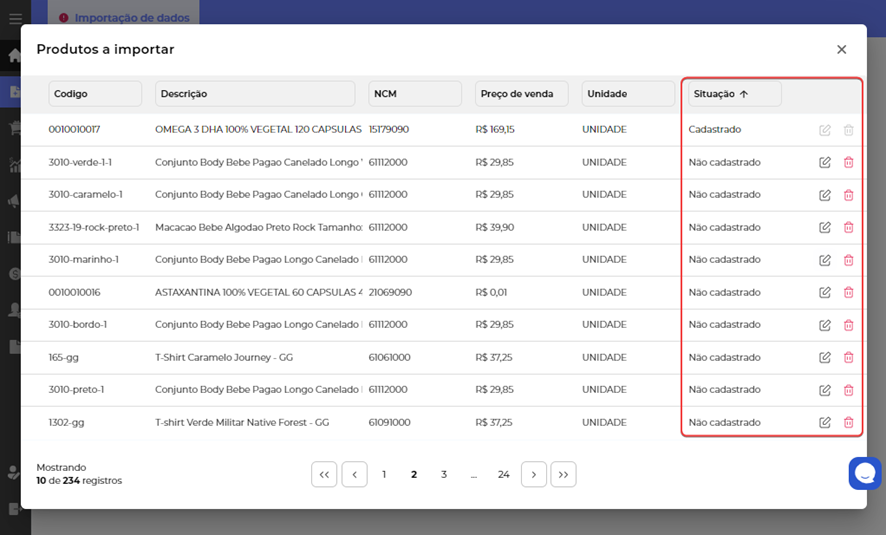Click the Codigo column filter field
This screenshot has height=535, width=886.
95,94
